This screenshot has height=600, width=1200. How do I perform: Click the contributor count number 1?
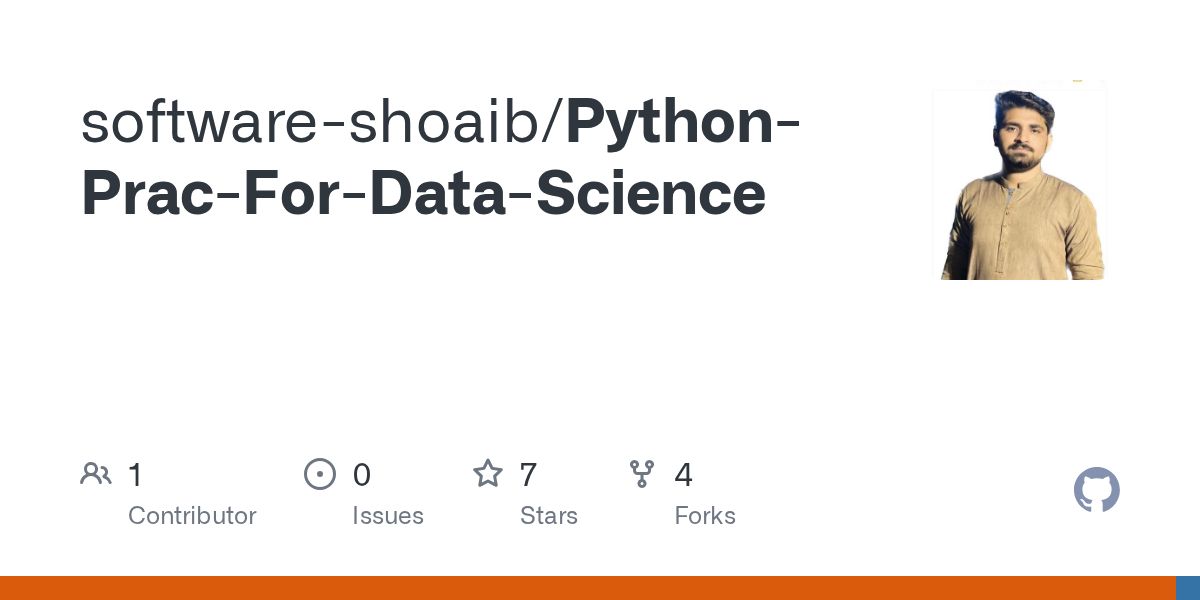tap(136, 475)
